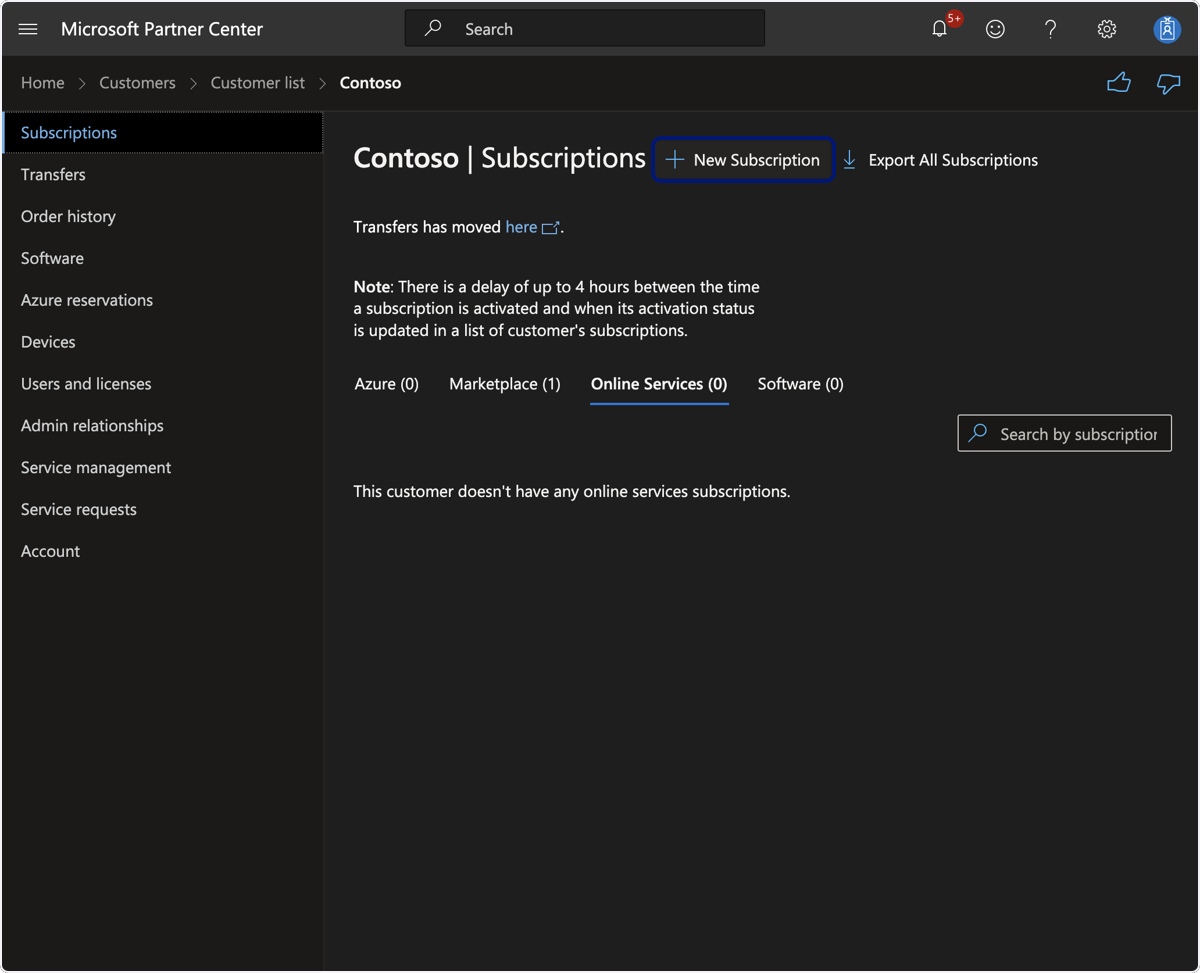
Task: Switch to the Azure (0) tab
Action: (387, 384)
